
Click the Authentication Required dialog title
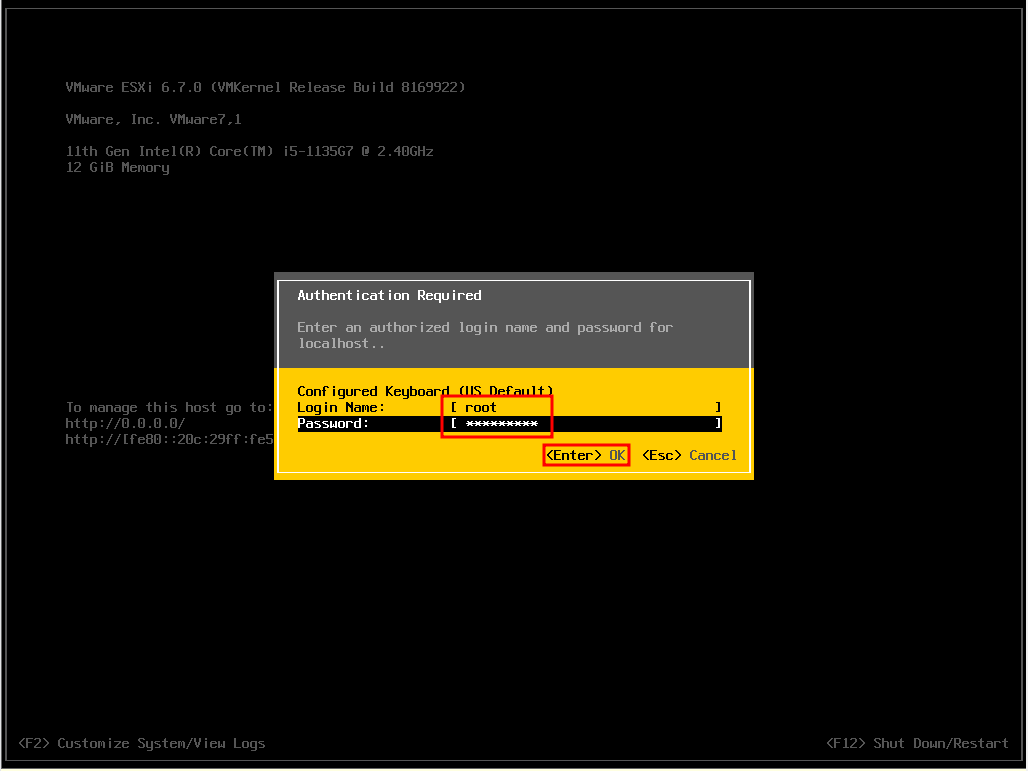[389, 295]
